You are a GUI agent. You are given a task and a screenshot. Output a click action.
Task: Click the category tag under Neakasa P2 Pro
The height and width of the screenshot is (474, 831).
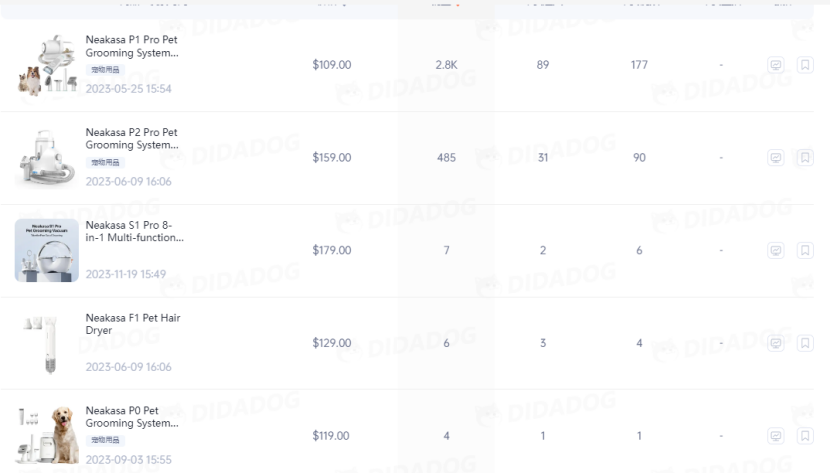pyautogui.click(x=105, y=162)
